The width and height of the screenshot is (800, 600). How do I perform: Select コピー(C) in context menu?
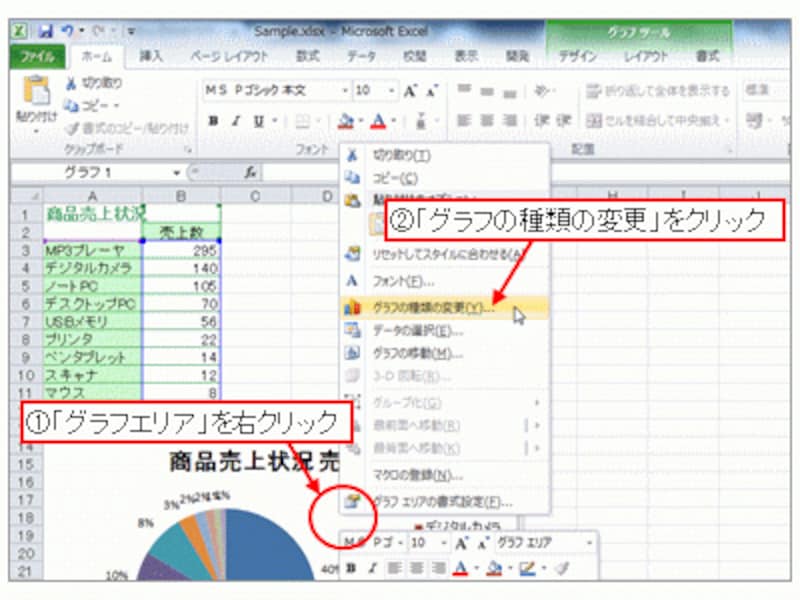click(445, 178)
